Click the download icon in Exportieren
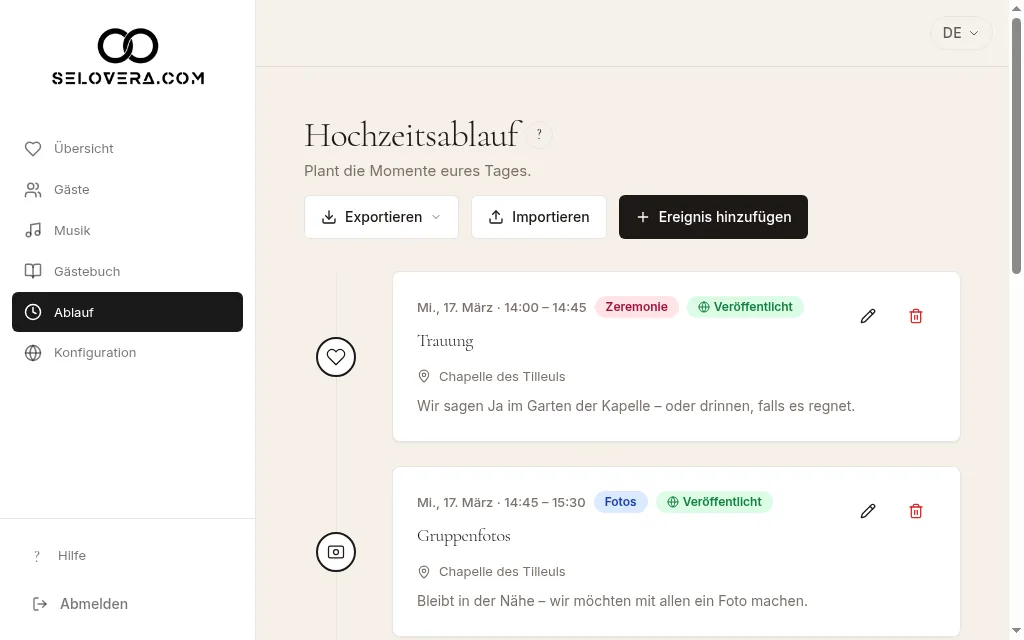1024x640 pixels. point(329,217)
